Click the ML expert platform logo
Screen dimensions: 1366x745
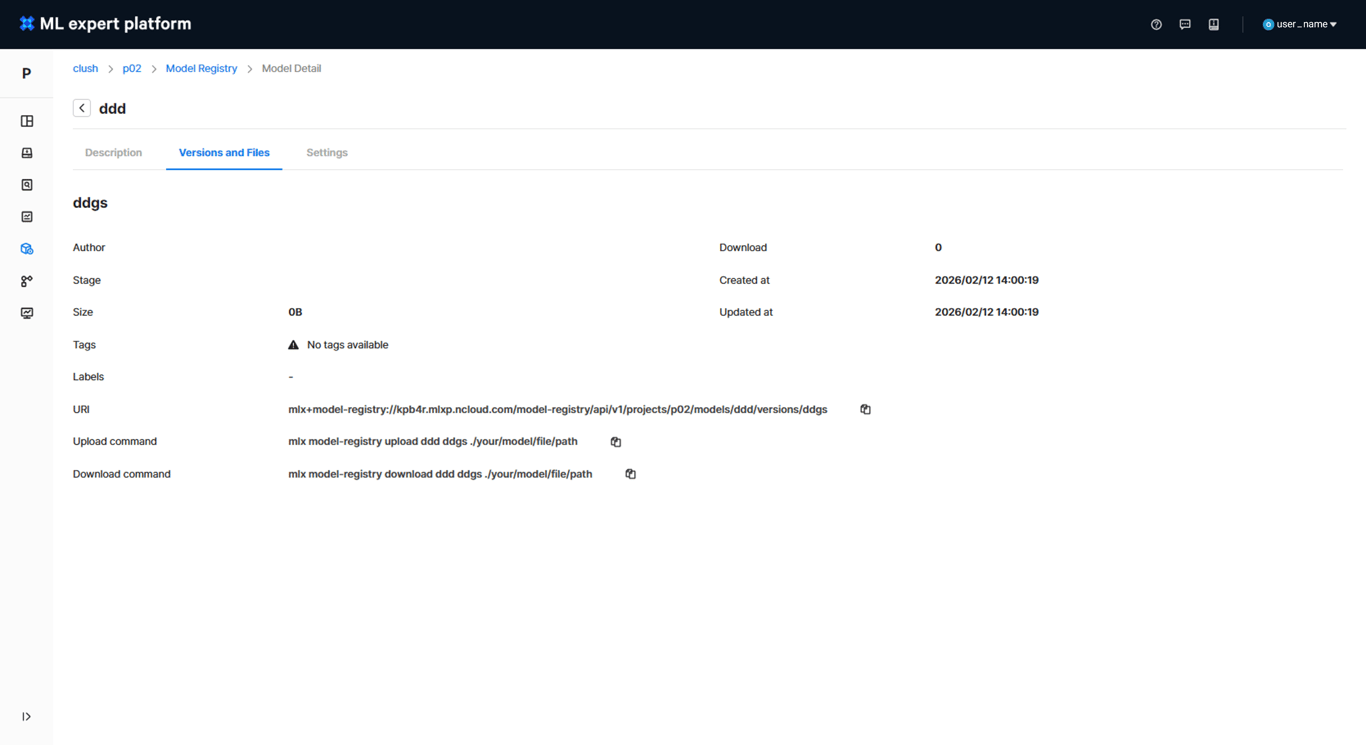(105, 24)
